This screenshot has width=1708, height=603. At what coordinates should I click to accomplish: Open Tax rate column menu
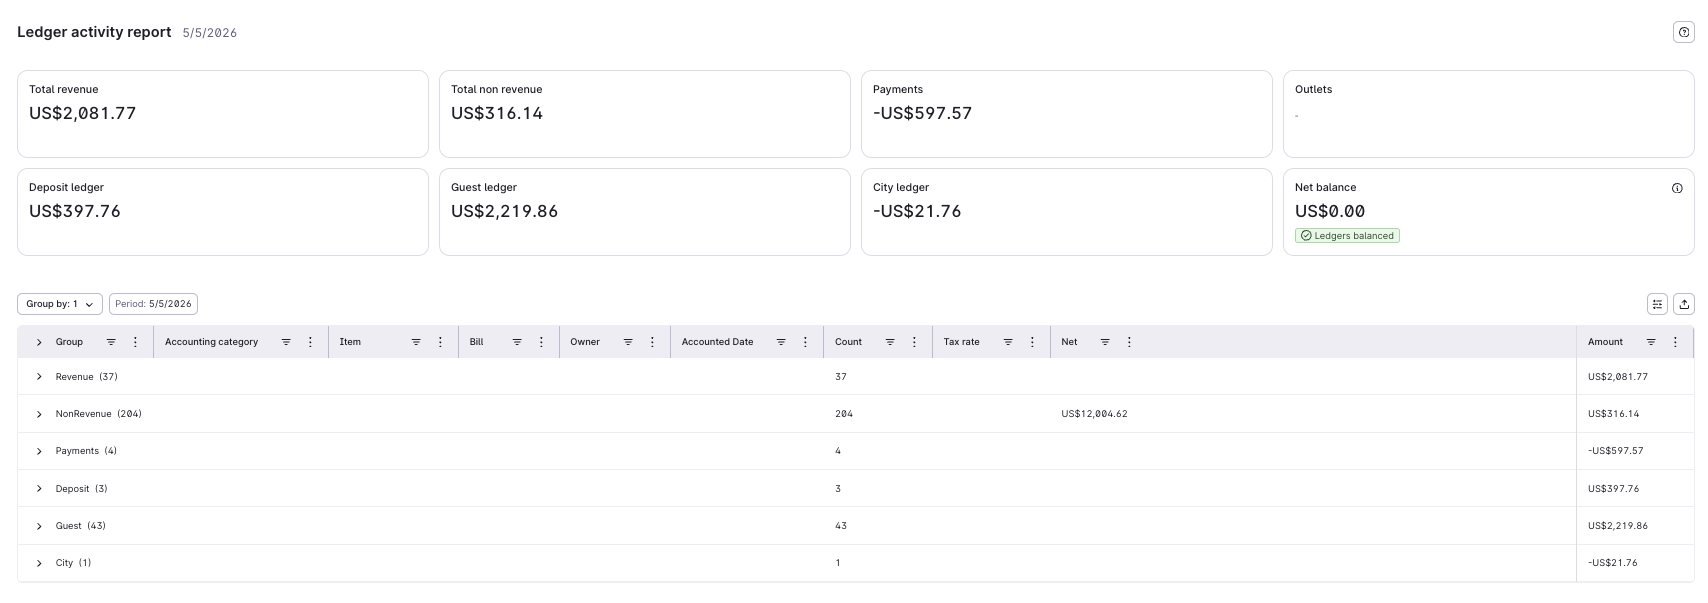click(x=1033, y=342)
